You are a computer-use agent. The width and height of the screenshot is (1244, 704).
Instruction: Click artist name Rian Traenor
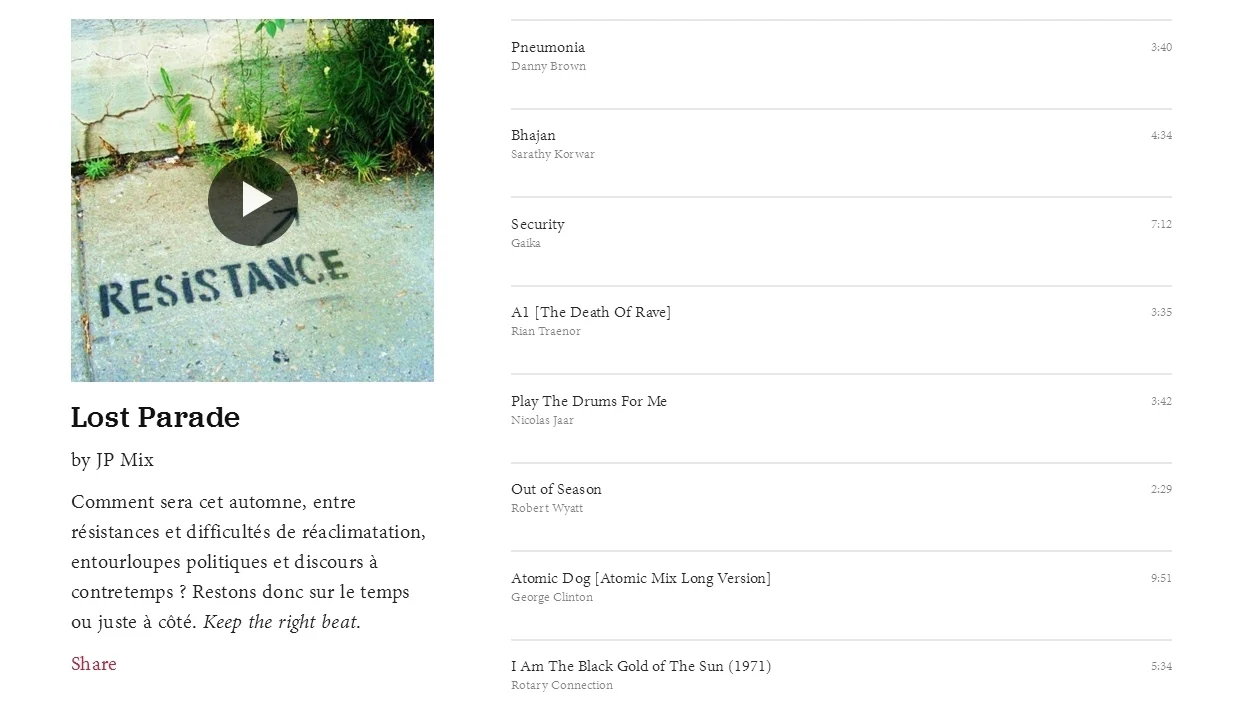[x=546, y=331]
